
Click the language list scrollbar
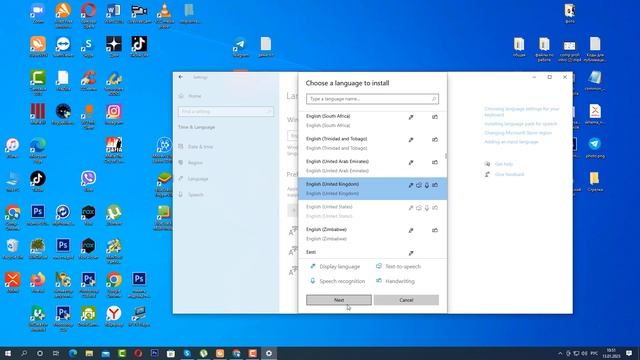point(446,156)
